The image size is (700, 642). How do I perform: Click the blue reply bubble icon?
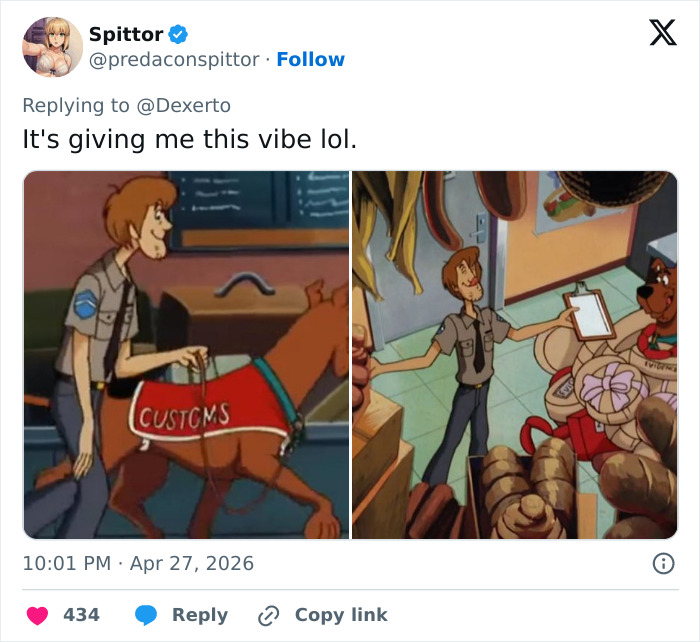click(x=145, y=615)
